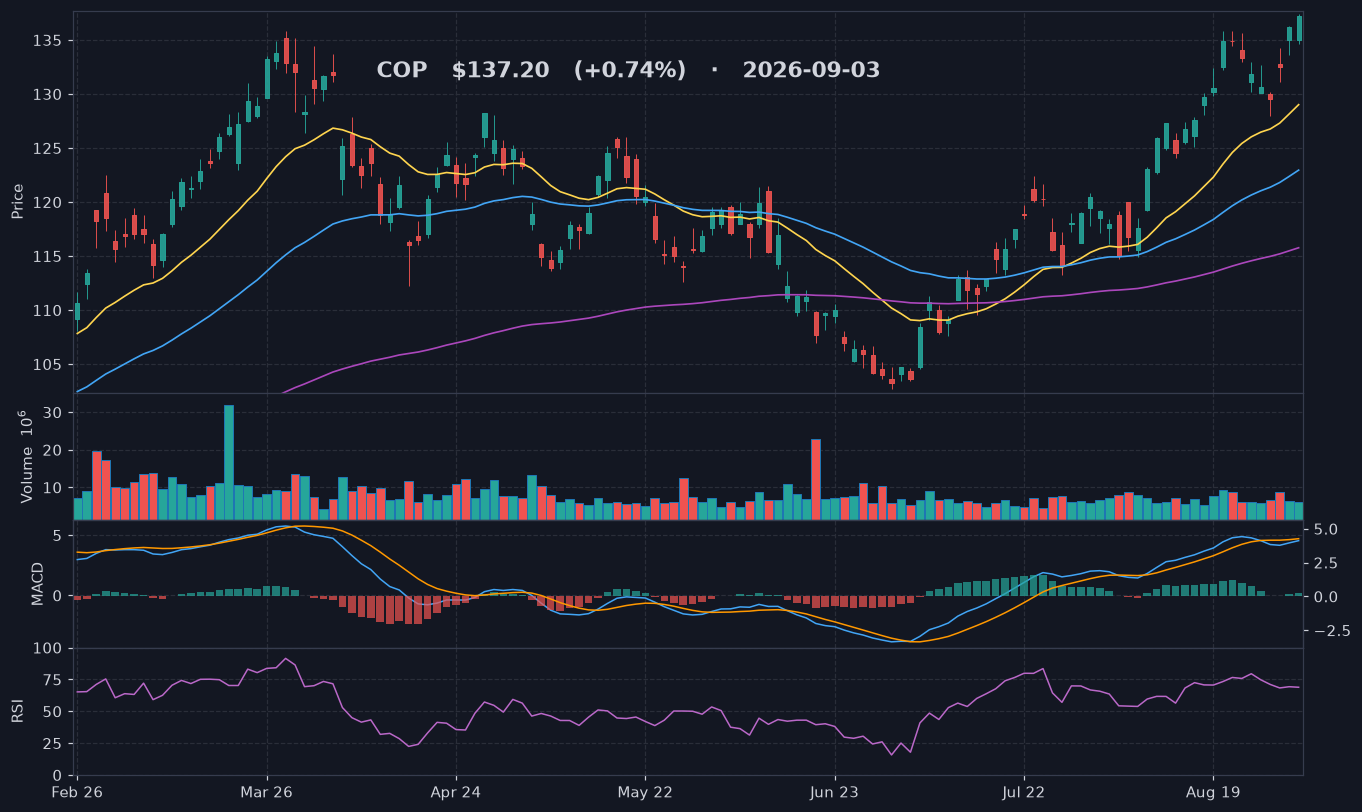Select the 125 tick on the Price axis
The image size is (1362, 812).
click(49, 149)
